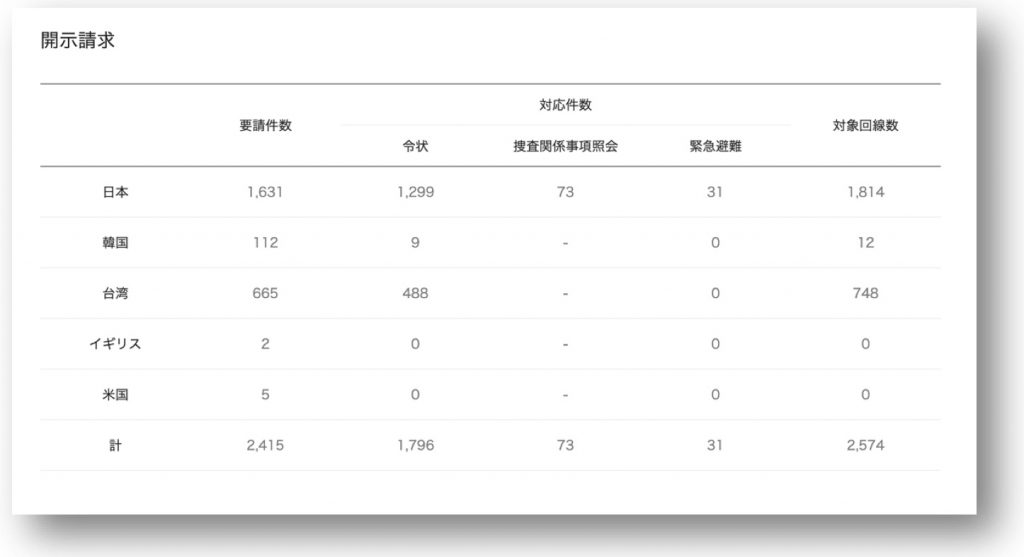The image size is (1024, 557).
Task: Click the 488 令状 value for 台湾
Action: tap(415, 293)
